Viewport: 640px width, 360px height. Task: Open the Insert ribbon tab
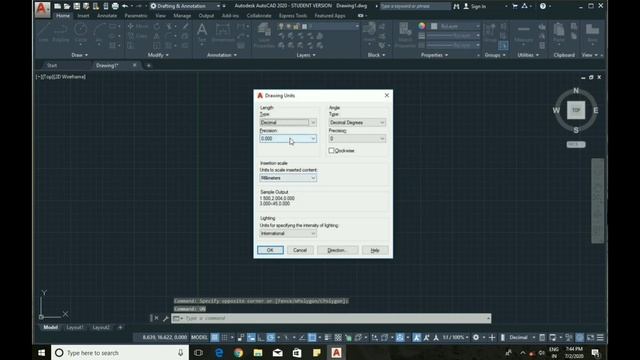tap(83, 16)
